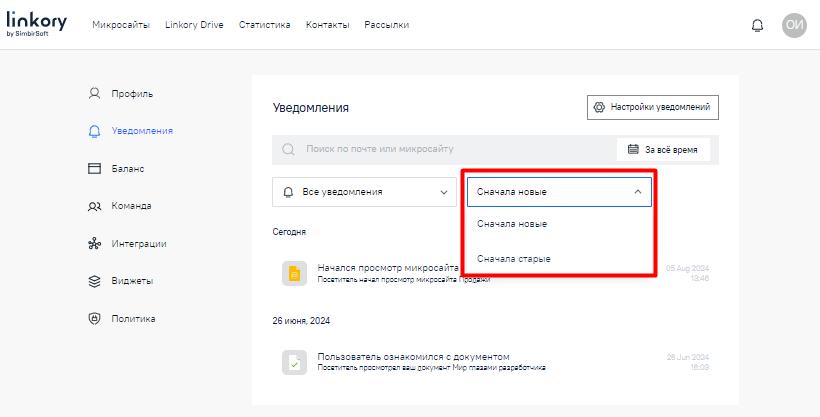Click the Уведомления bell icon in sidebar

tap(94, 131)
